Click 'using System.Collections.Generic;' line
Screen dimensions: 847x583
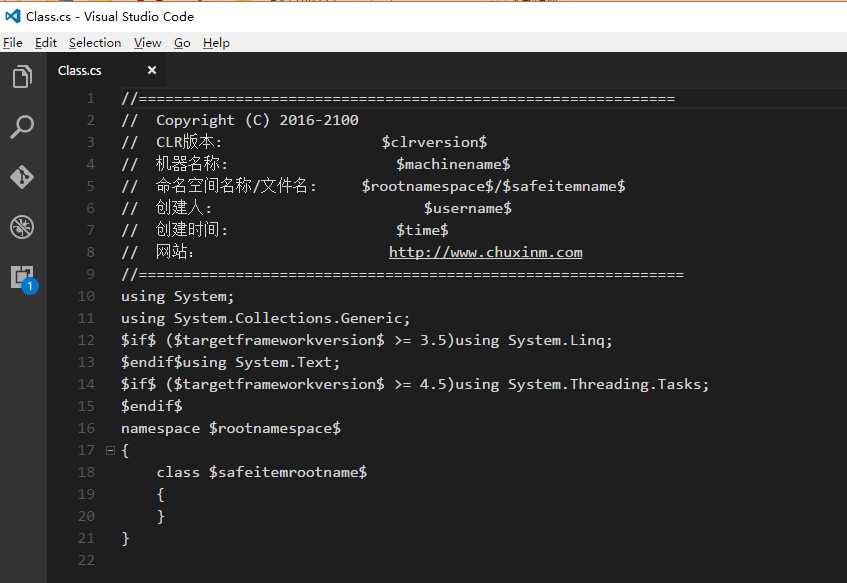click(x=265, y=318)
